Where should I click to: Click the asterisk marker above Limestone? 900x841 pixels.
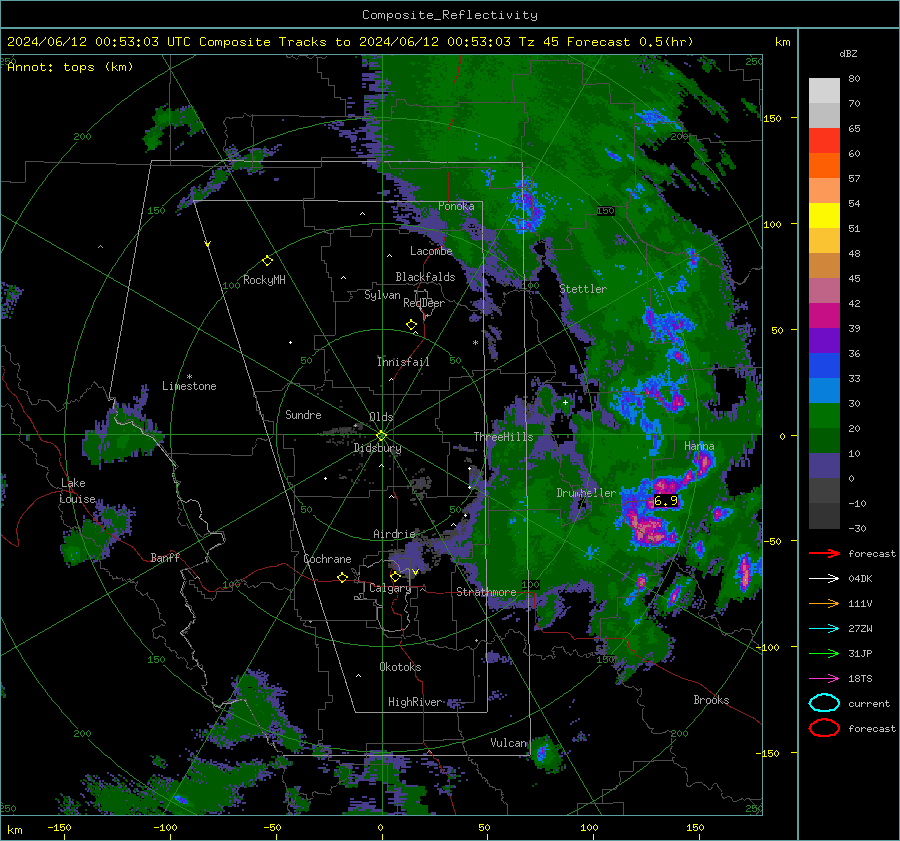click(x=189, y=377)
